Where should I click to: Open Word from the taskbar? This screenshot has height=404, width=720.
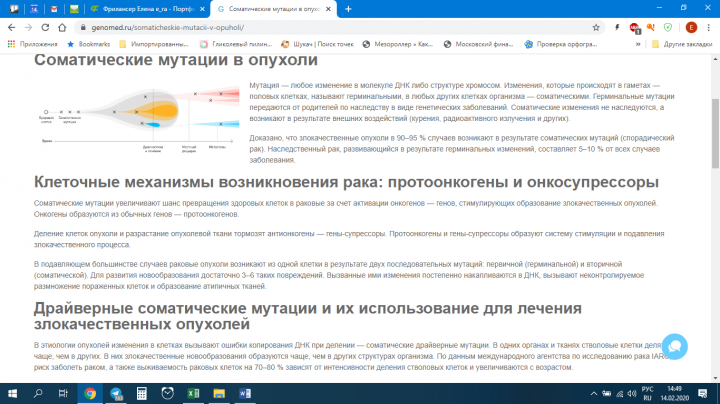point(245,393)
